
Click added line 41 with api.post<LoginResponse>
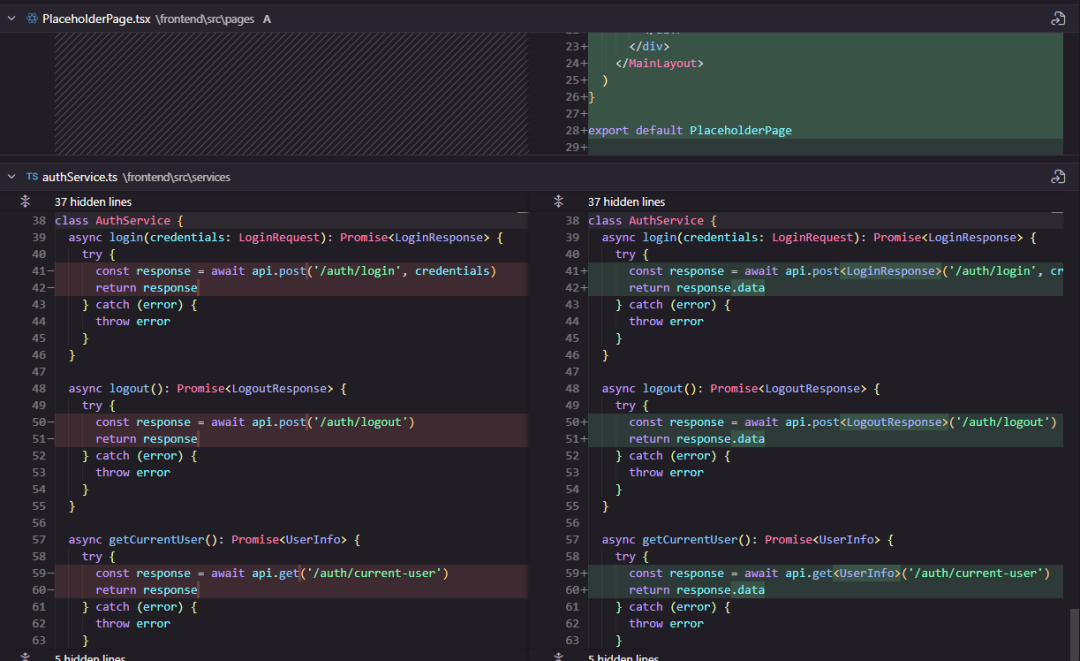(825, 271)
